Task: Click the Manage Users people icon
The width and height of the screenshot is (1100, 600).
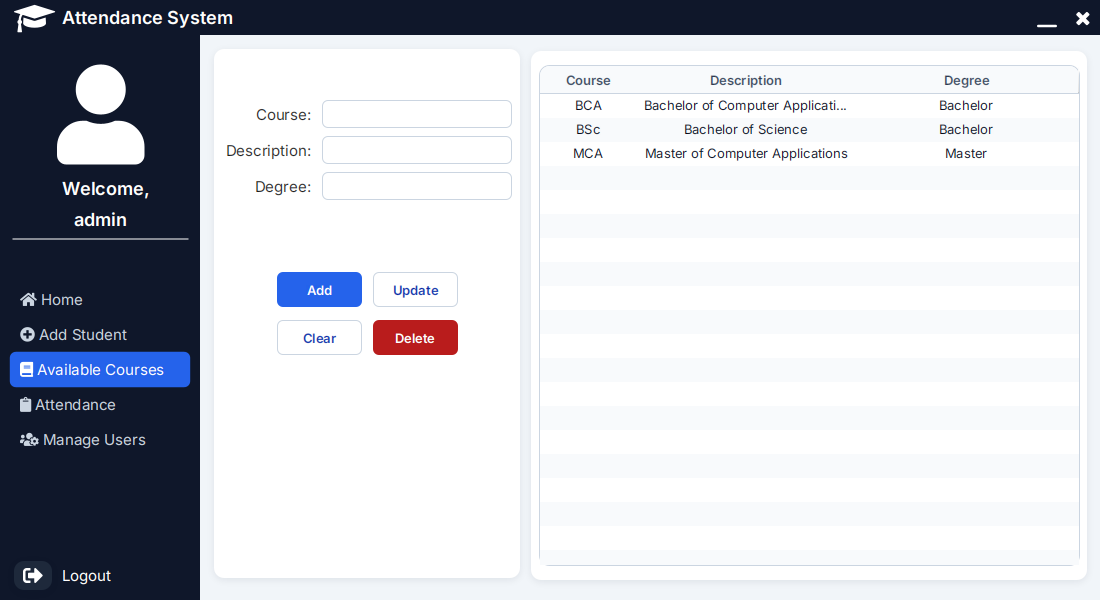Action: pyautogui.click(x=29, y=440)
